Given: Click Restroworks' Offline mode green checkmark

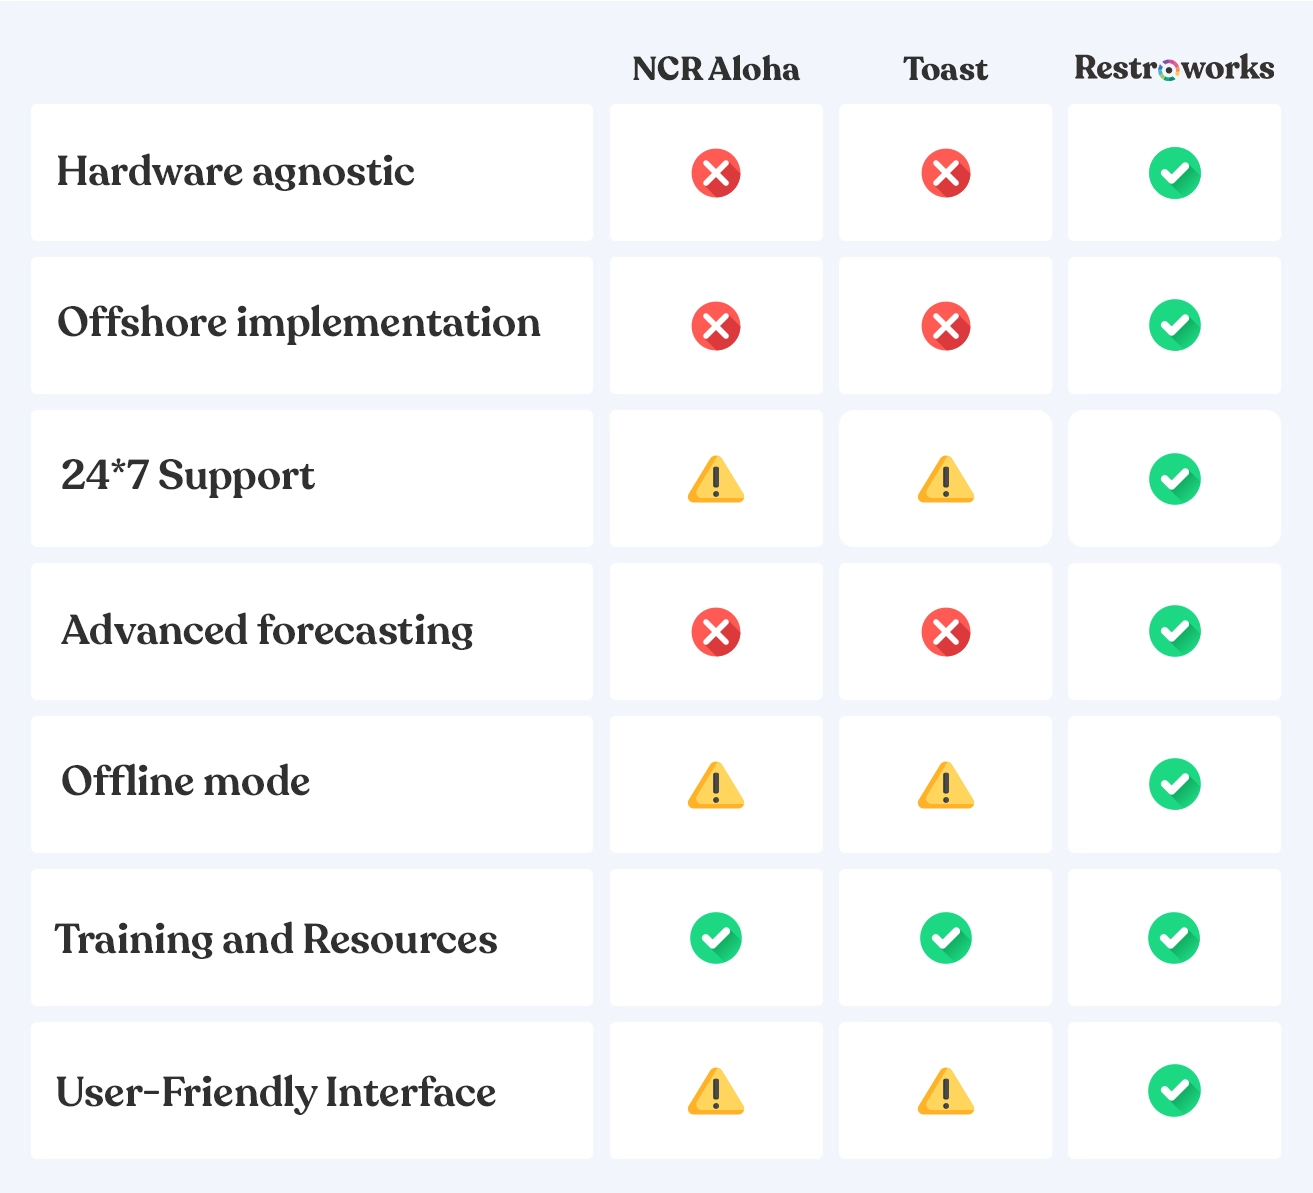Looking at the screenshot, I should tap(1174, 785).
